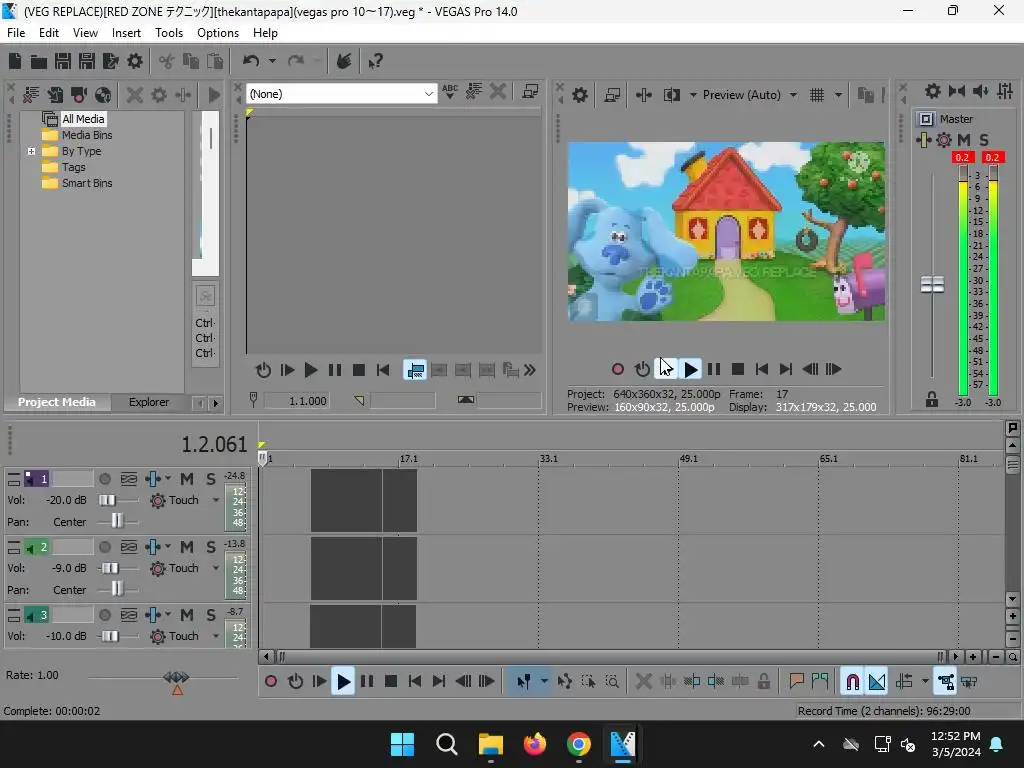This screenshot has width=1024, height=768.
Task: Open track 2 automation mode Touch dropdown
Action: click(x=184, y=568)
